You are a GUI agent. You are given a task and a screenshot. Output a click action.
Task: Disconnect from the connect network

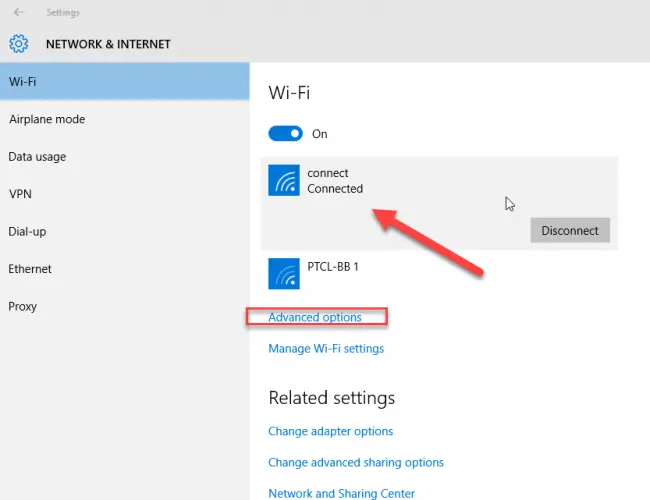[x=570, y=230]
